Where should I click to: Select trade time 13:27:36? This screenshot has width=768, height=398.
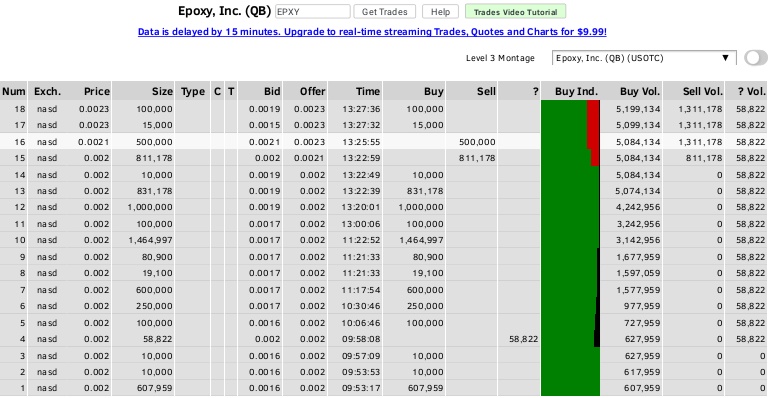point(361,109)
